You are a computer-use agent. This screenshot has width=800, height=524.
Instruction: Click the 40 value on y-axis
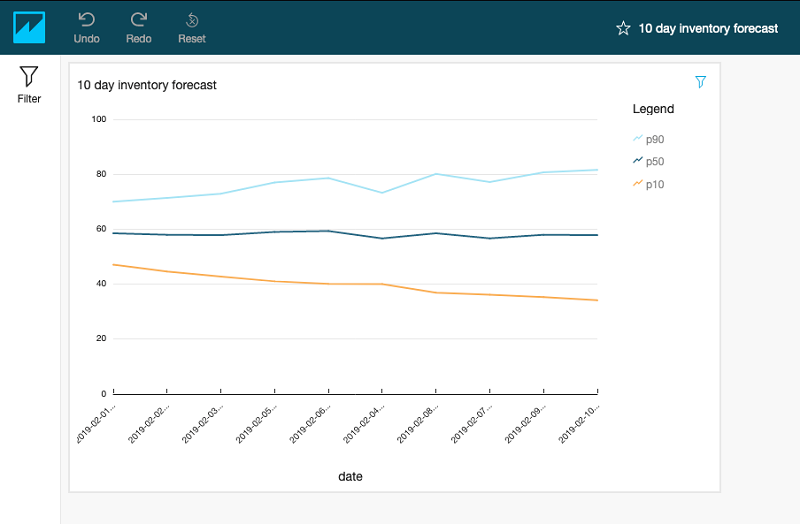(101, 284)
